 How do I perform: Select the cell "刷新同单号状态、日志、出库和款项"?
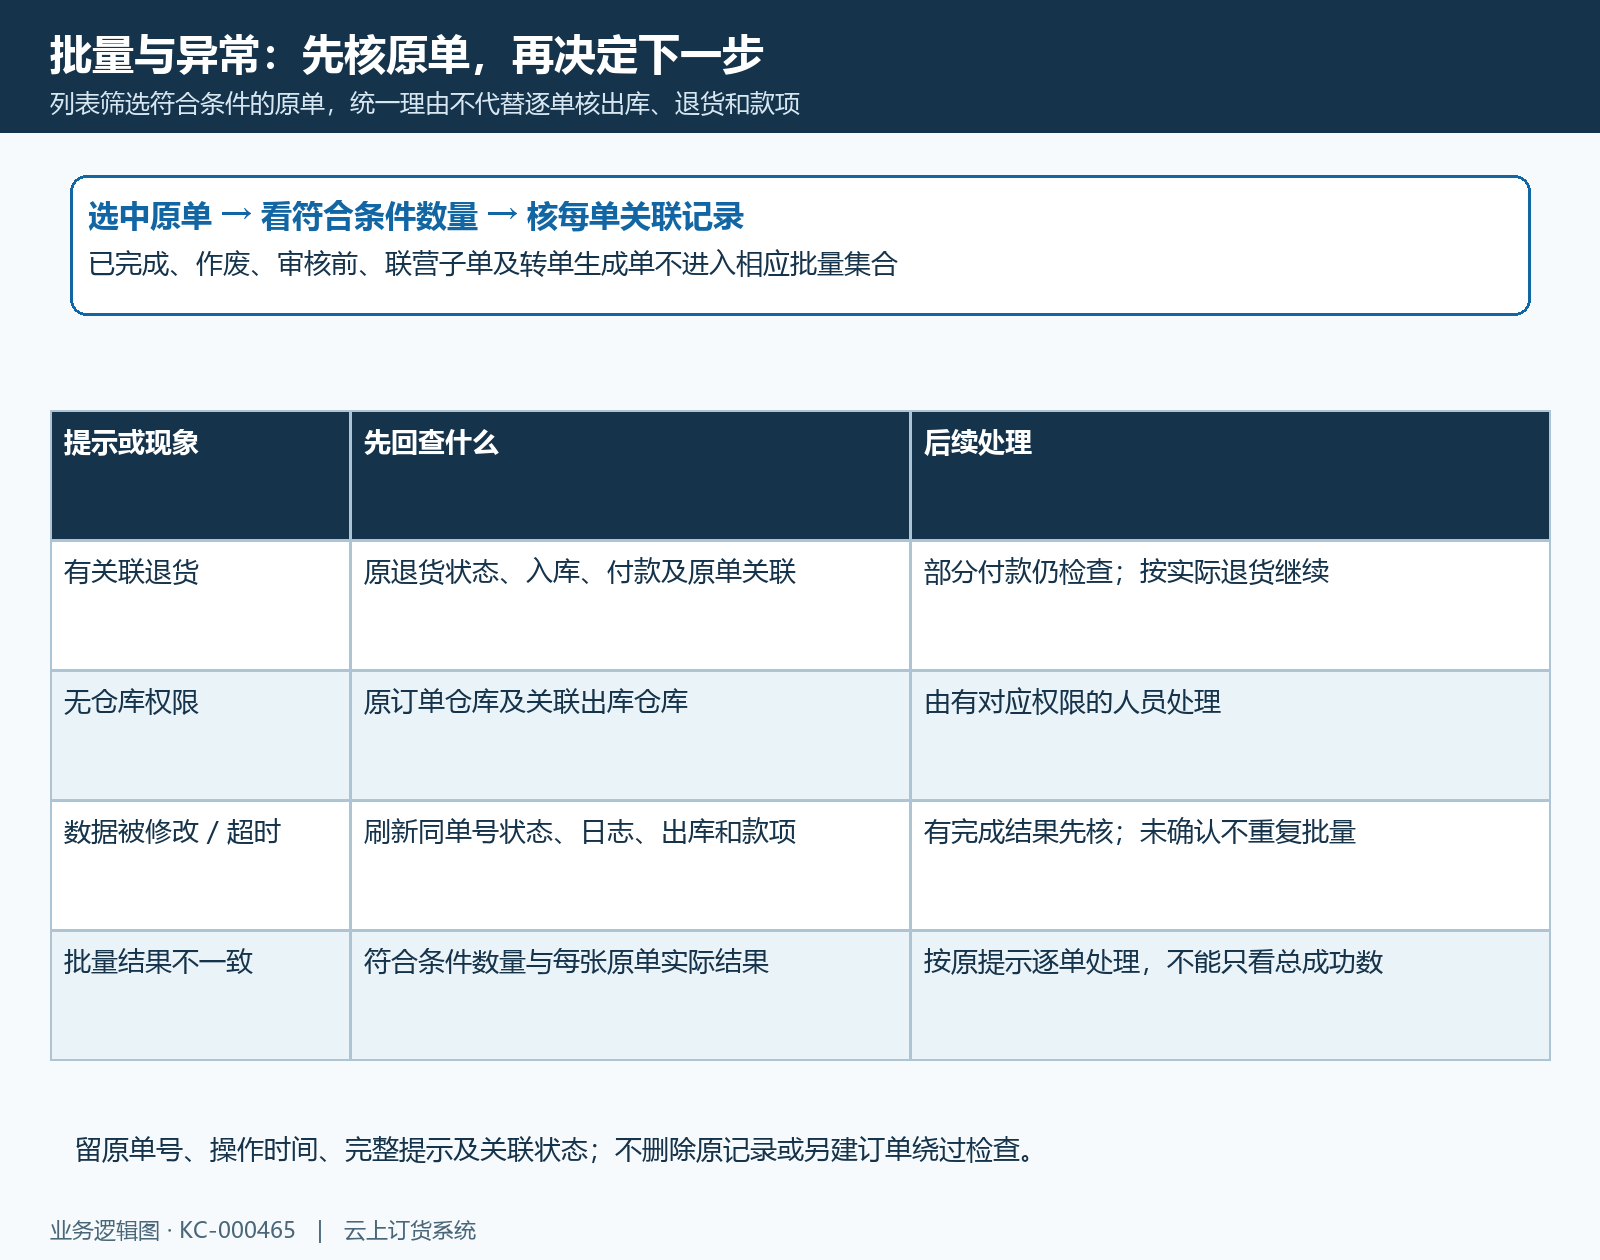tap(630, 866)
